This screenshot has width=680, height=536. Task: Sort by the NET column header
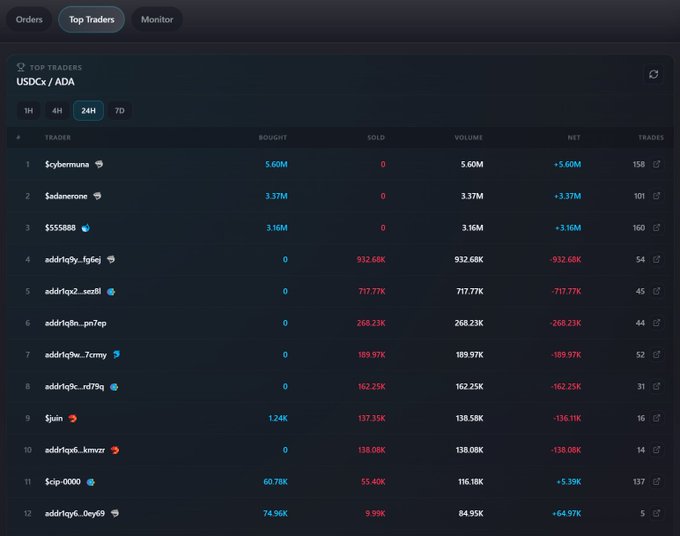point(574,137)
